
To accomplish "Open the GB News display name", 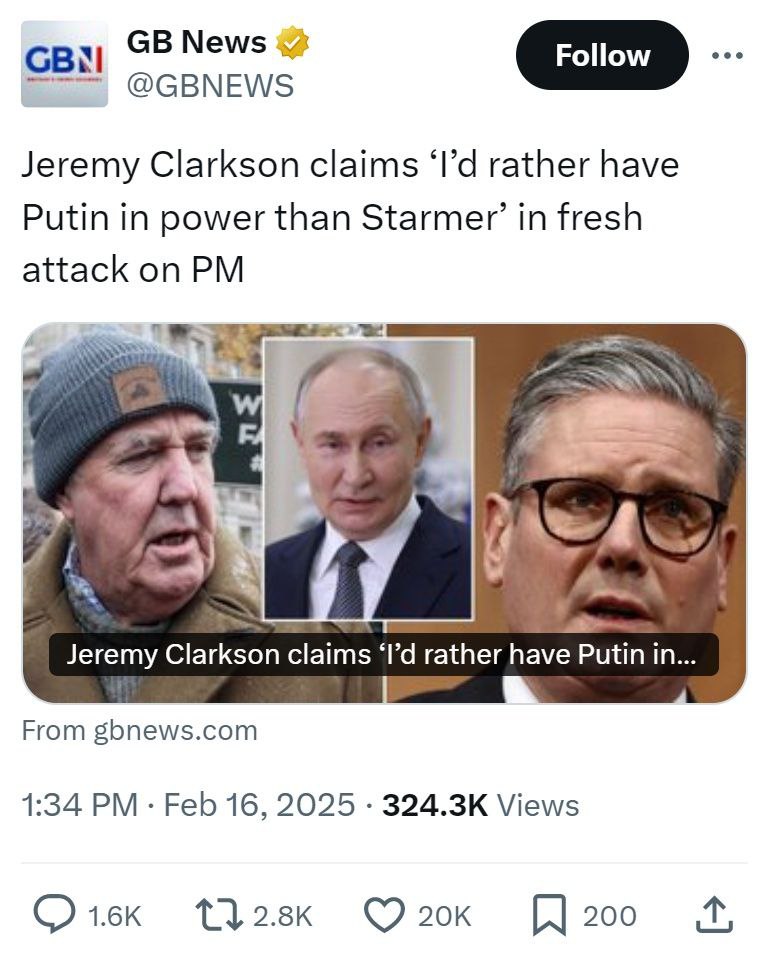I will pos(197,42).
